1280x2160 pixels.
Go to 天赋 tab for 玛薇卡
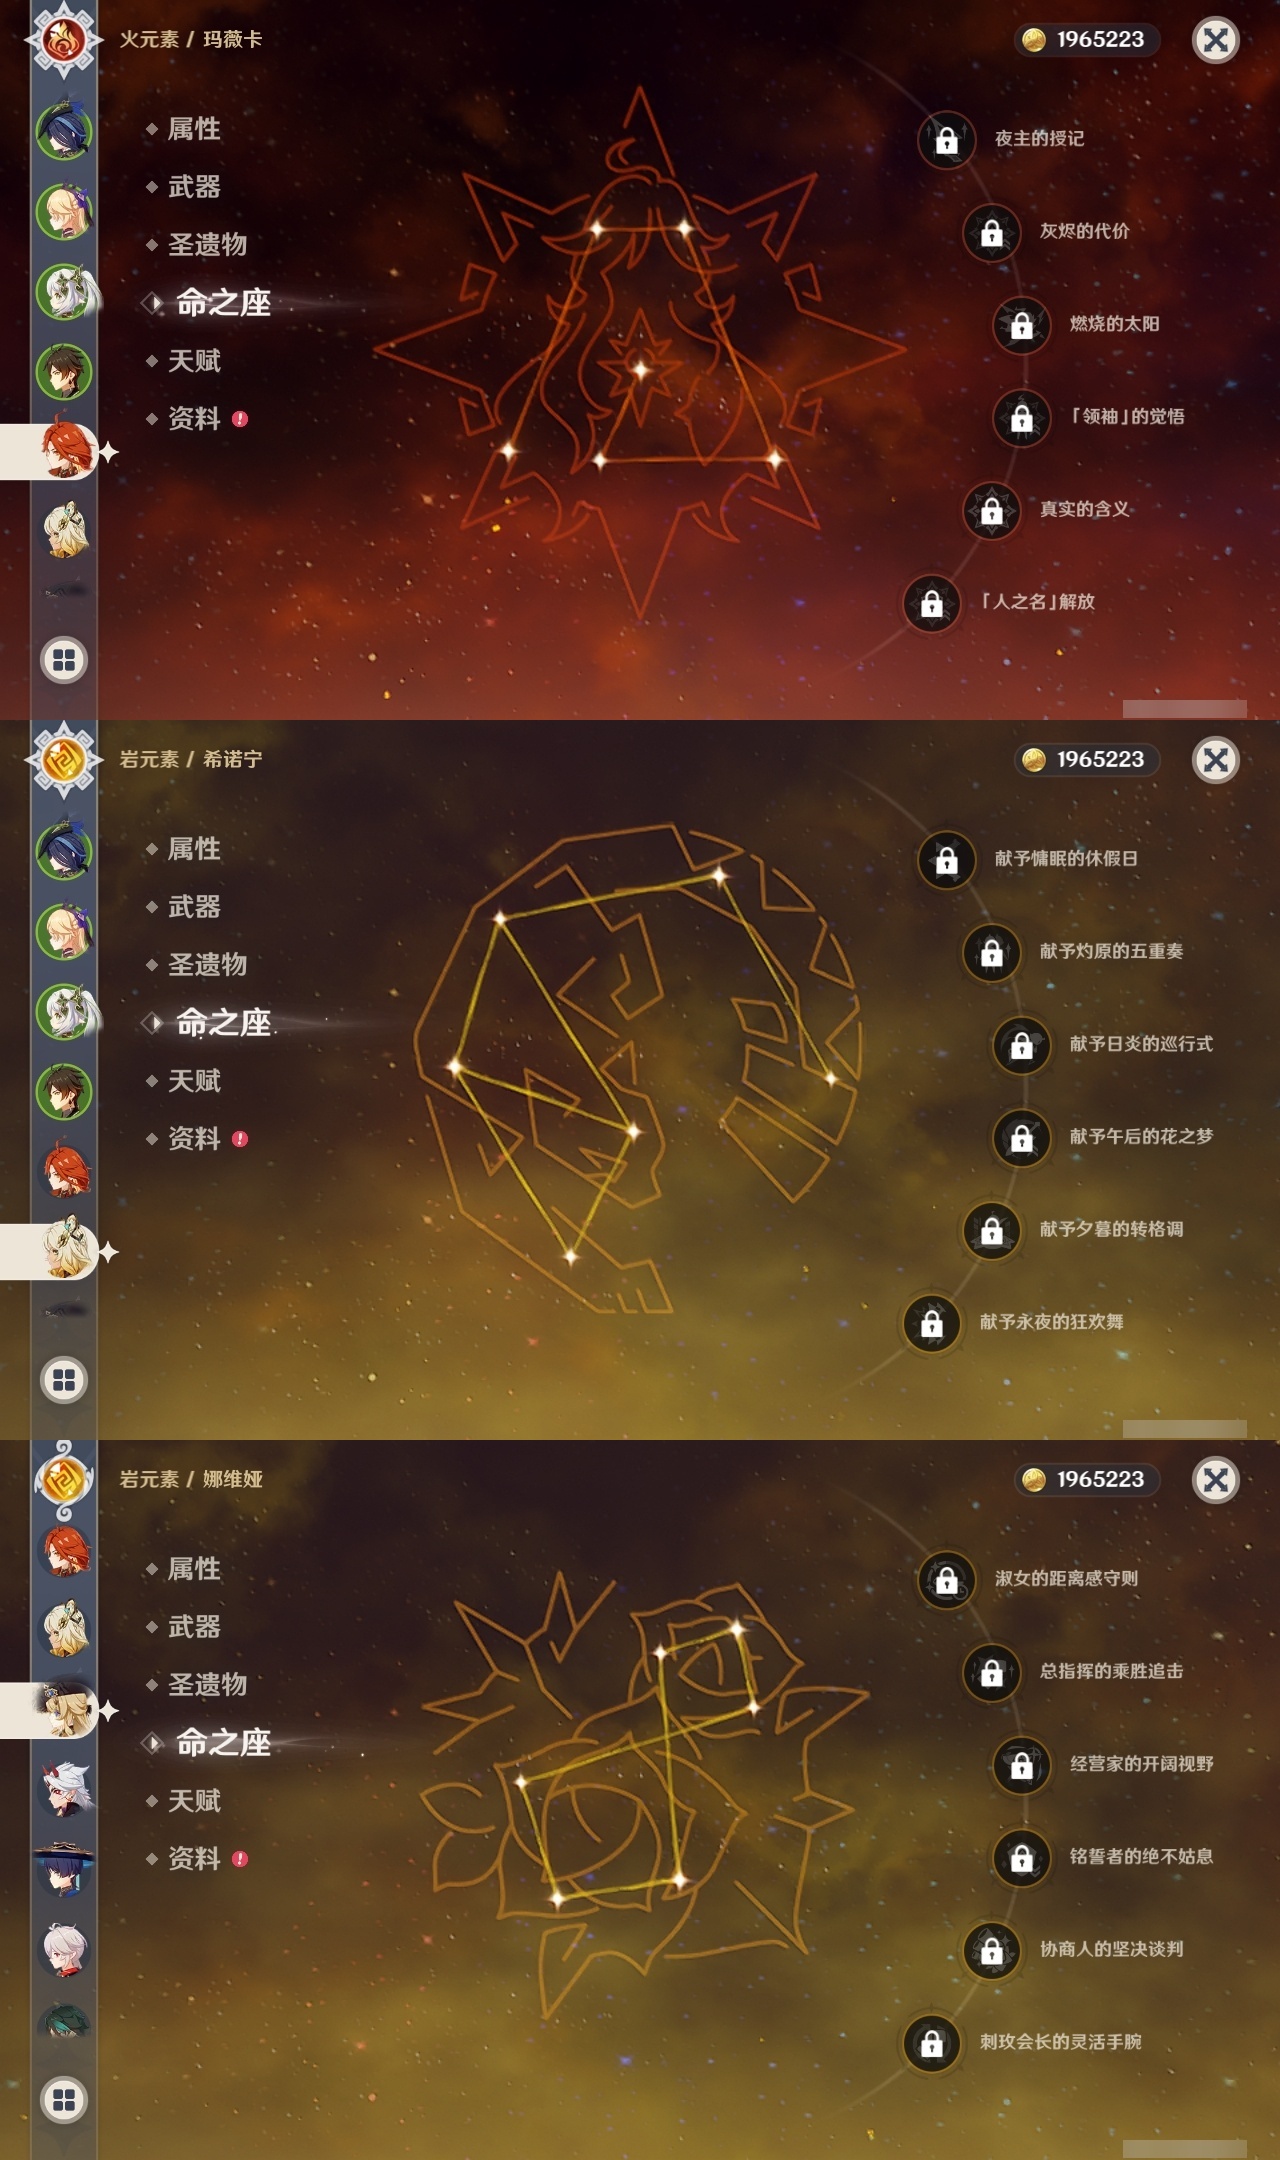(x=194, y=361)
